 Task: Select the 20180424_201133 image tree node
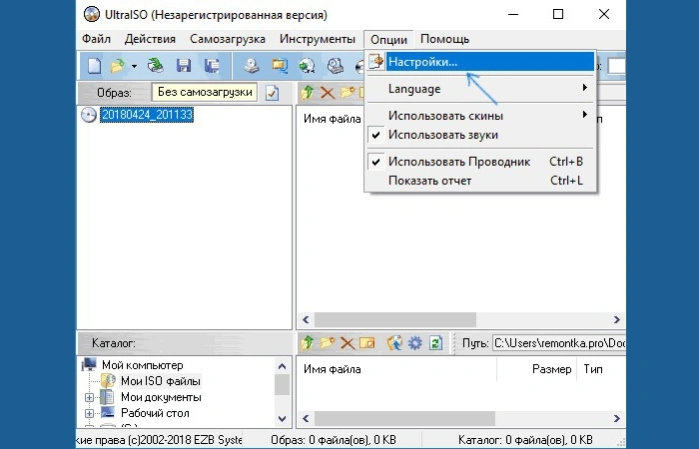147,115
